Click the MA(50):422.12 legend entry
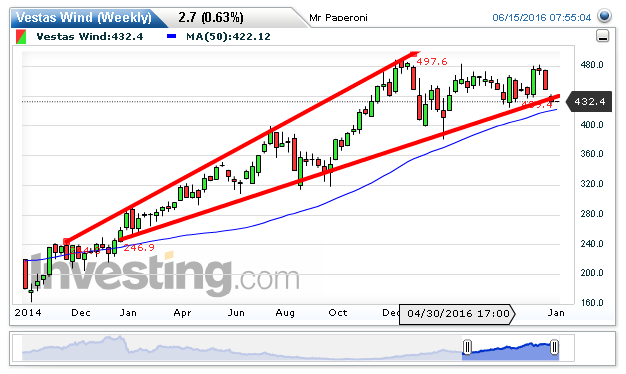 pyautogui.click(x=228, y=37)
